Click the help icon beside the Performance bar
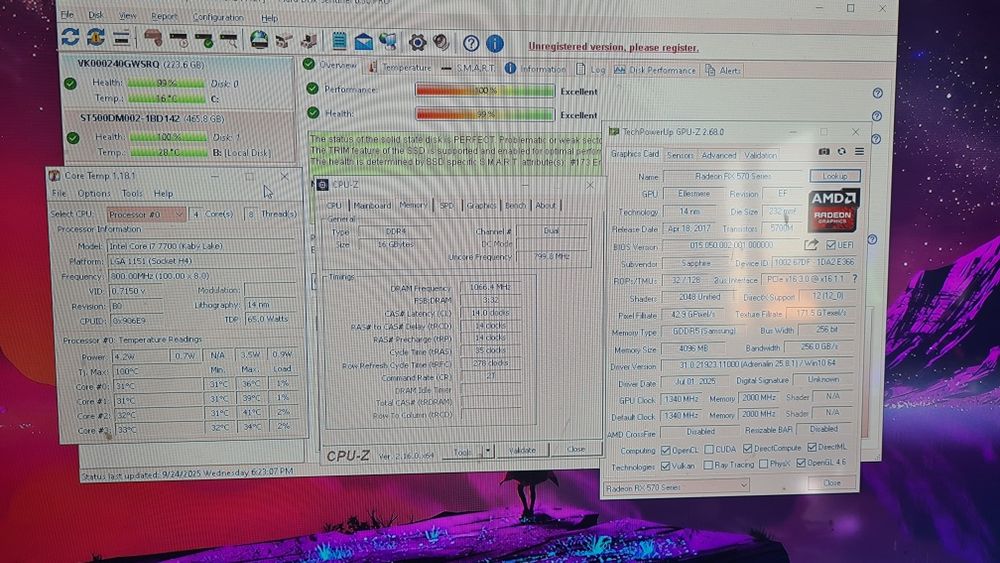This screenshot has width=1000, height=563. pyautogui.click(x=878, y=93)
